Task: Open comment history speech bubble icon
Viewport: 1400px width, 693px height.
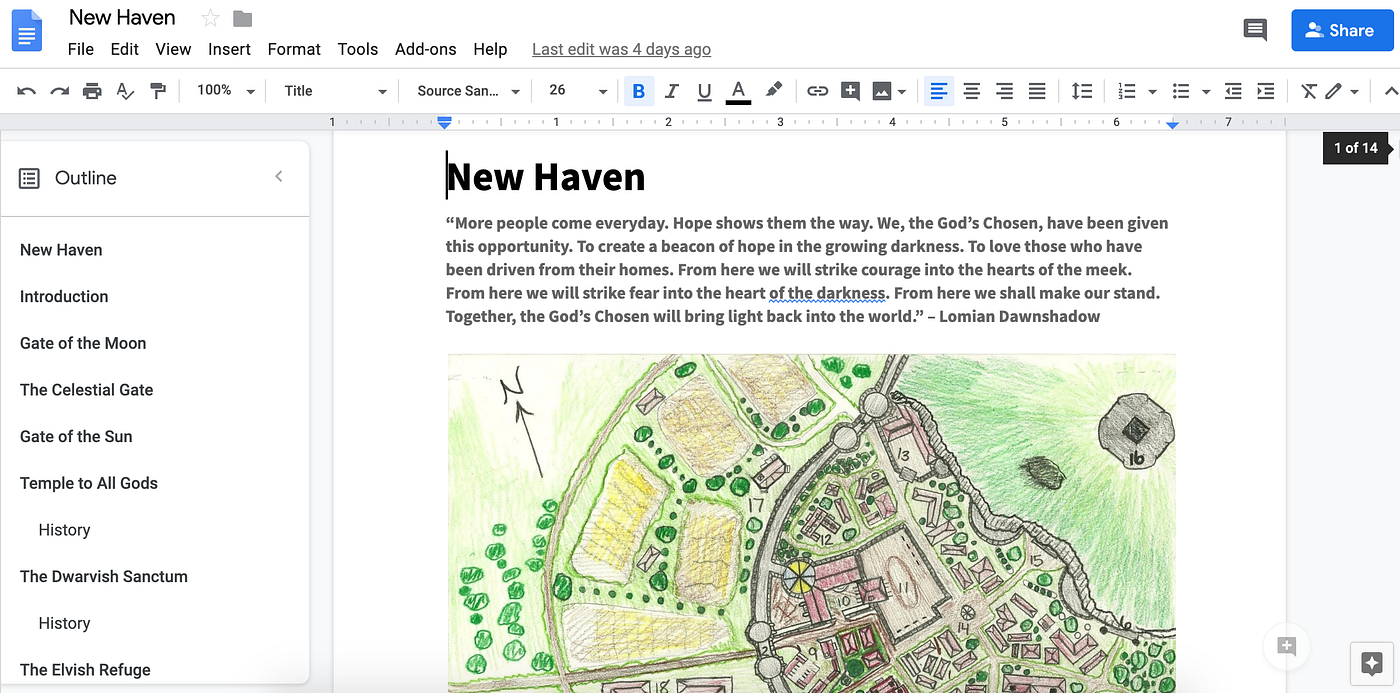Action: click(x=1255, y=30)
